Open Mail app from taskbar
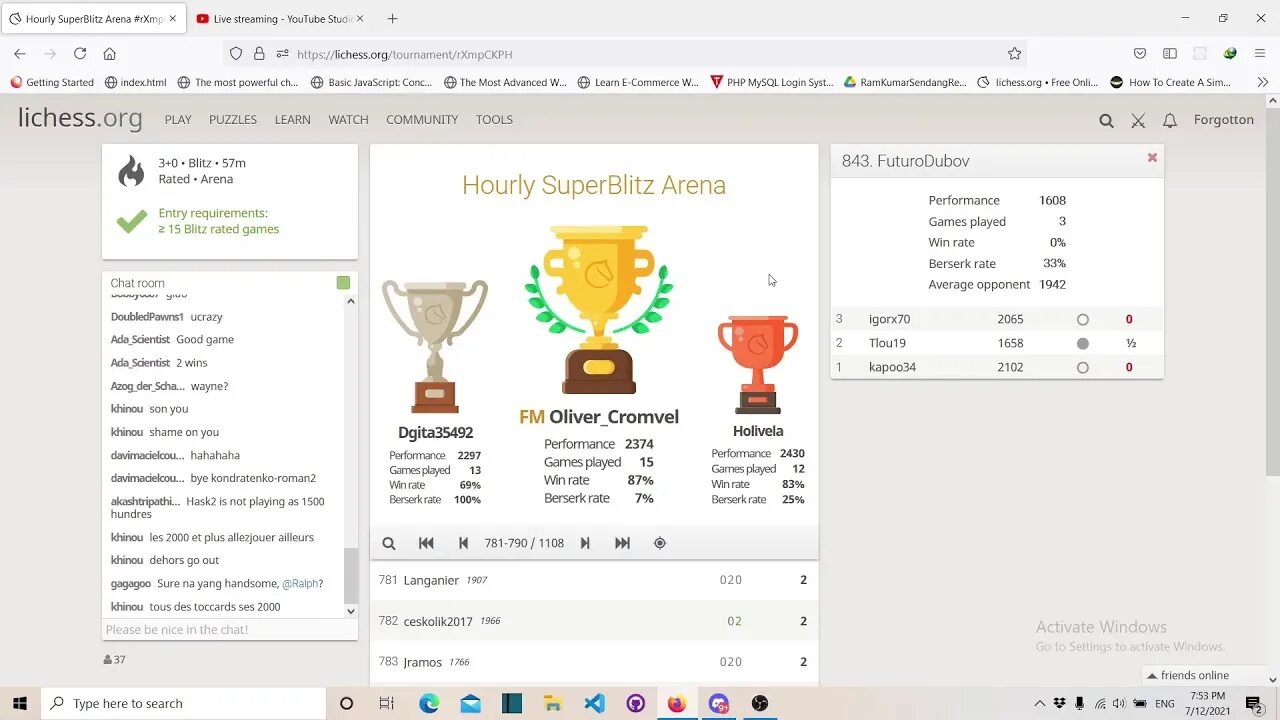Viewport: 1280px width, 720px height. [470, 703]
